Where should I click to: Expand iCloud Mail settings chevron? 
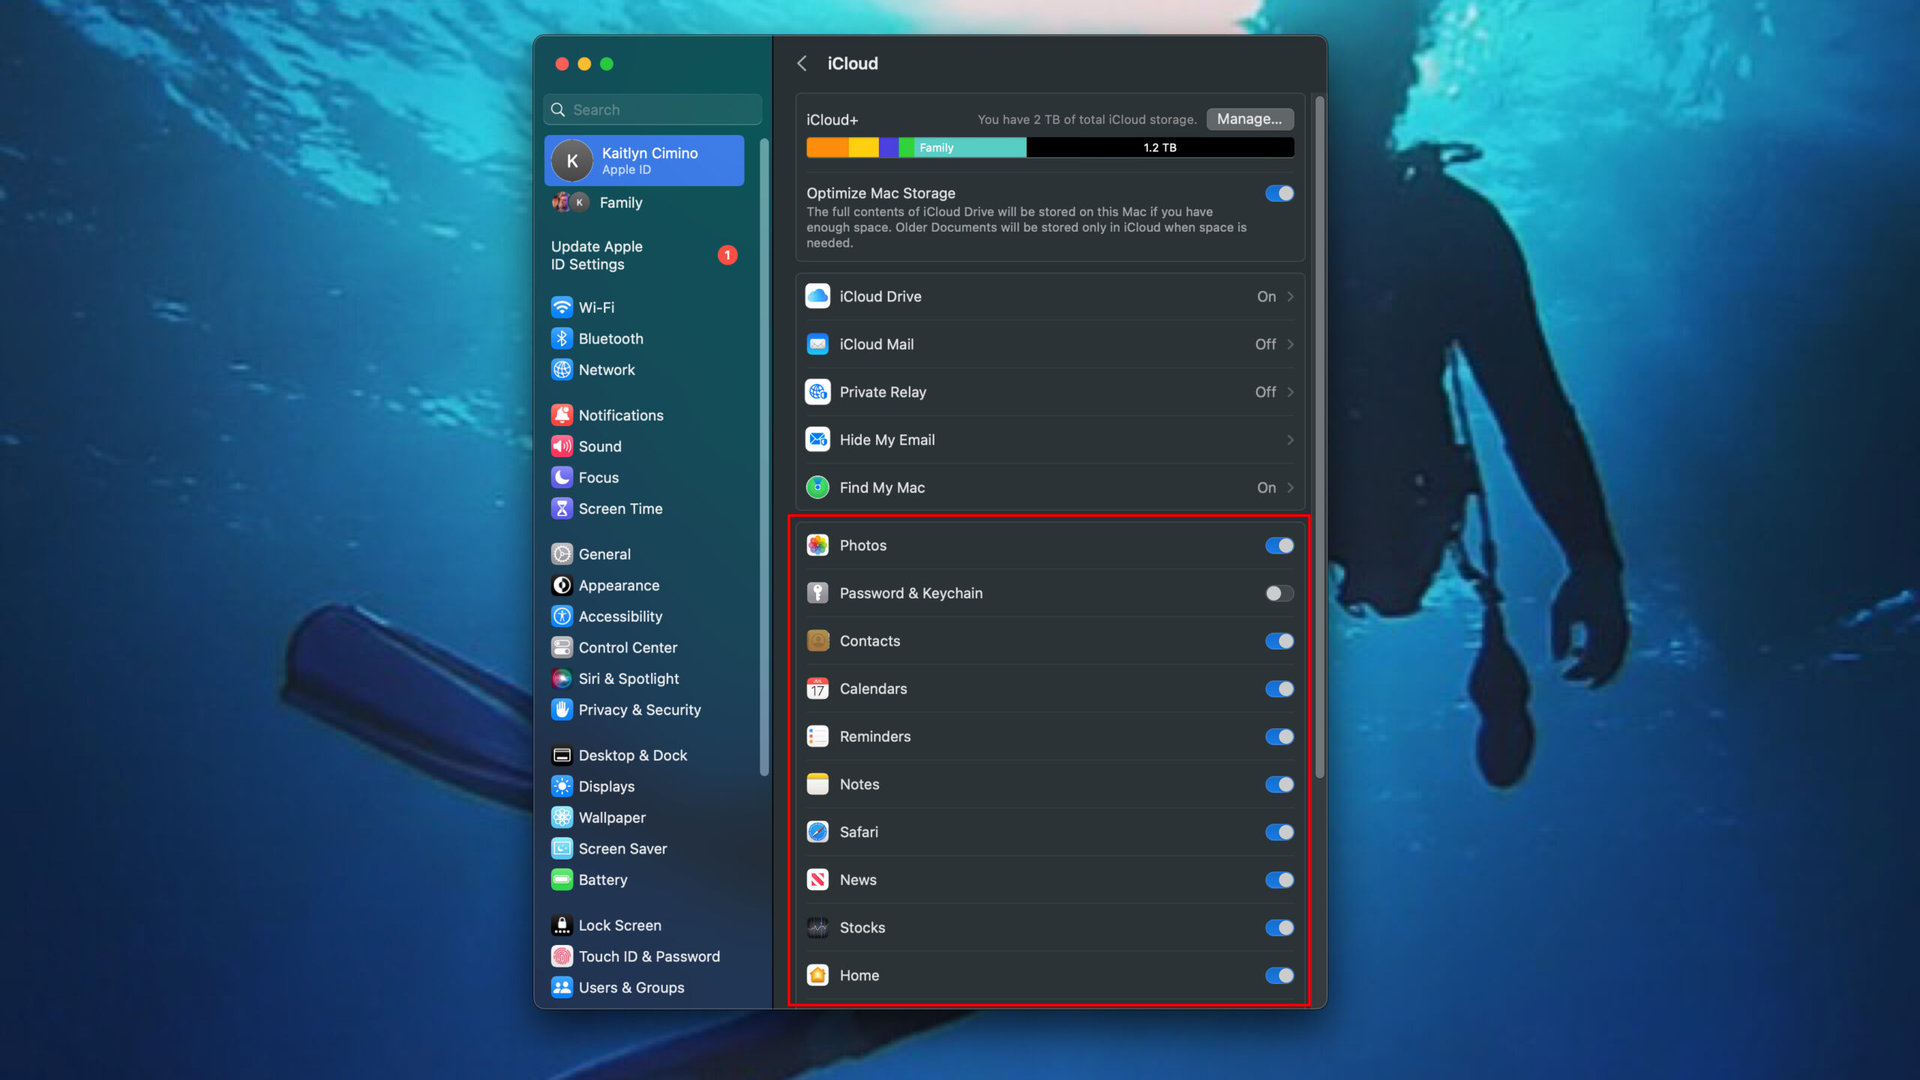[x=1290, y=344]
